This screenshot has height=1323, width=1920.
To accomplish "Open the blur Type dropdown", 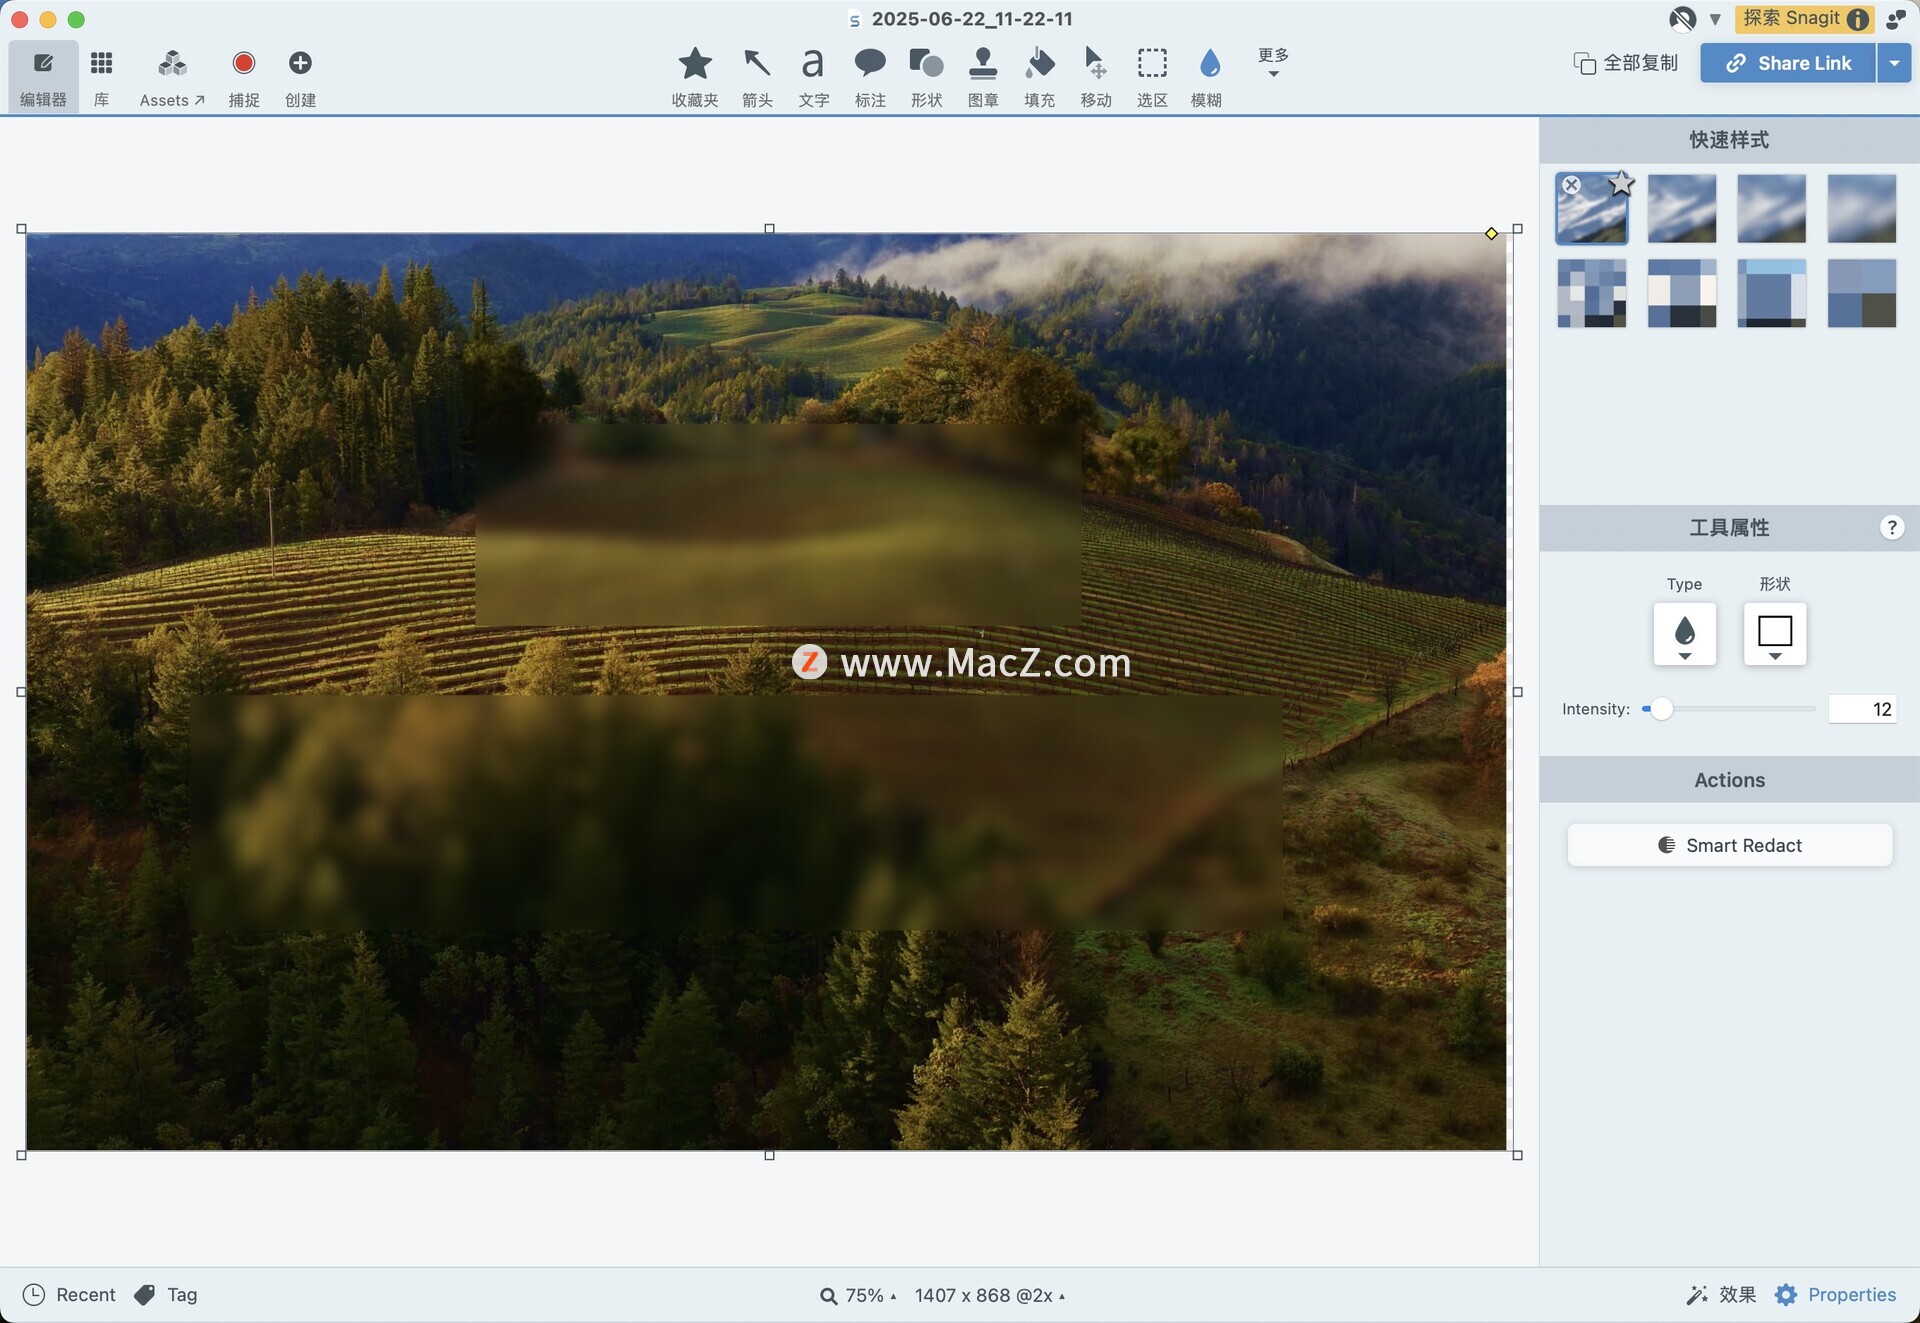I will [1684, 634].
